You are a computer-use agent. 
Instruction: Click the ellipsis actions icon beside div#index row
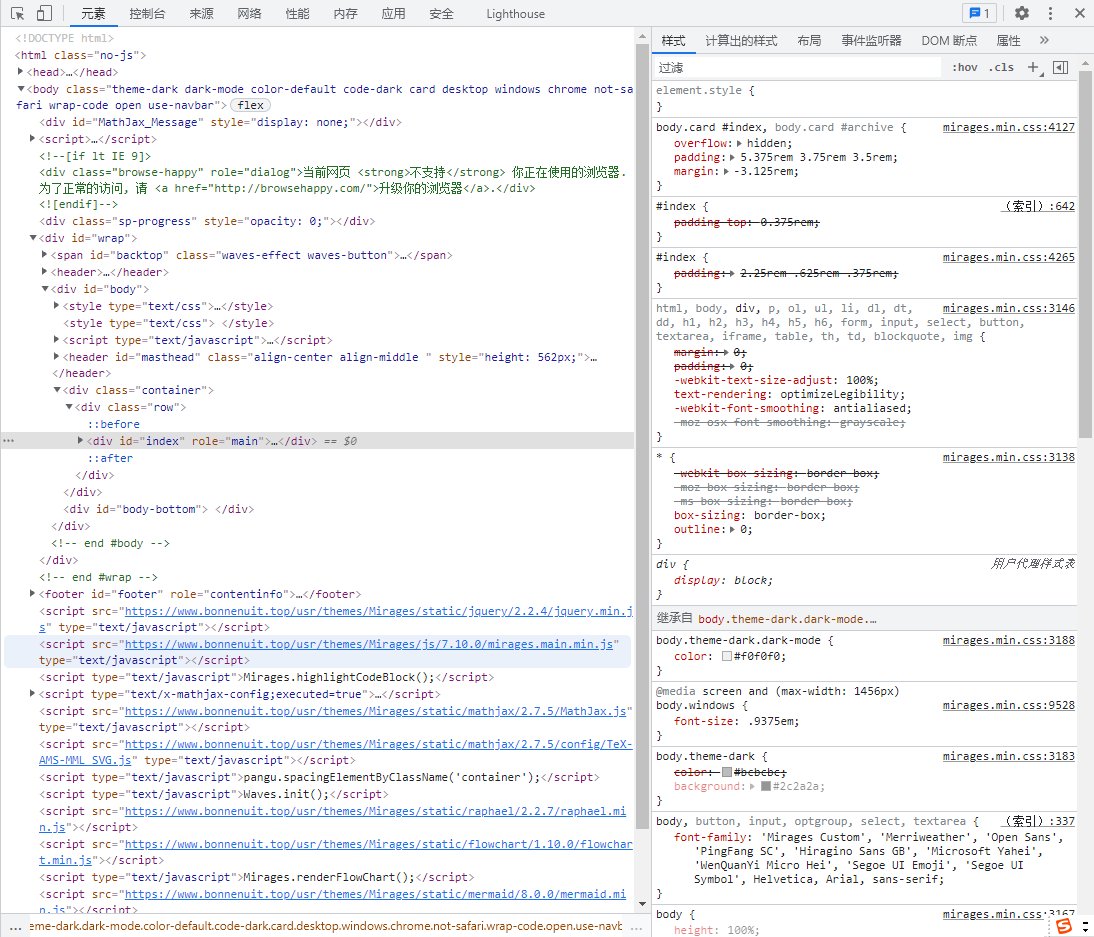click(8, 441)
